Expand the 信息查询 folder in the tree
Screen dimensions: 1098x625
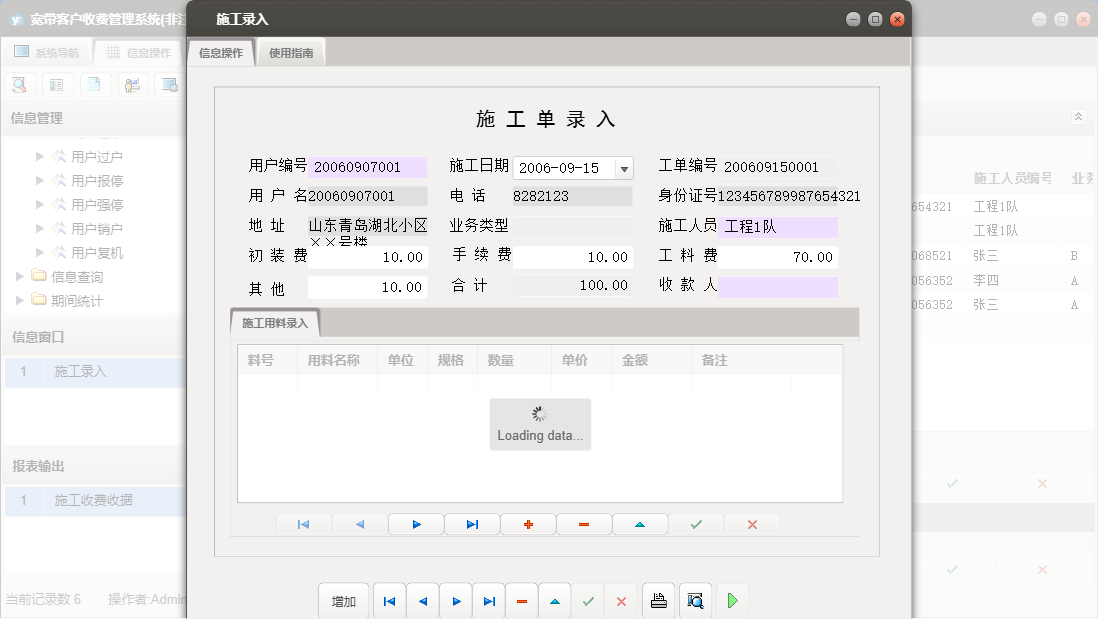pyautogui.click(x=22, y=276)
